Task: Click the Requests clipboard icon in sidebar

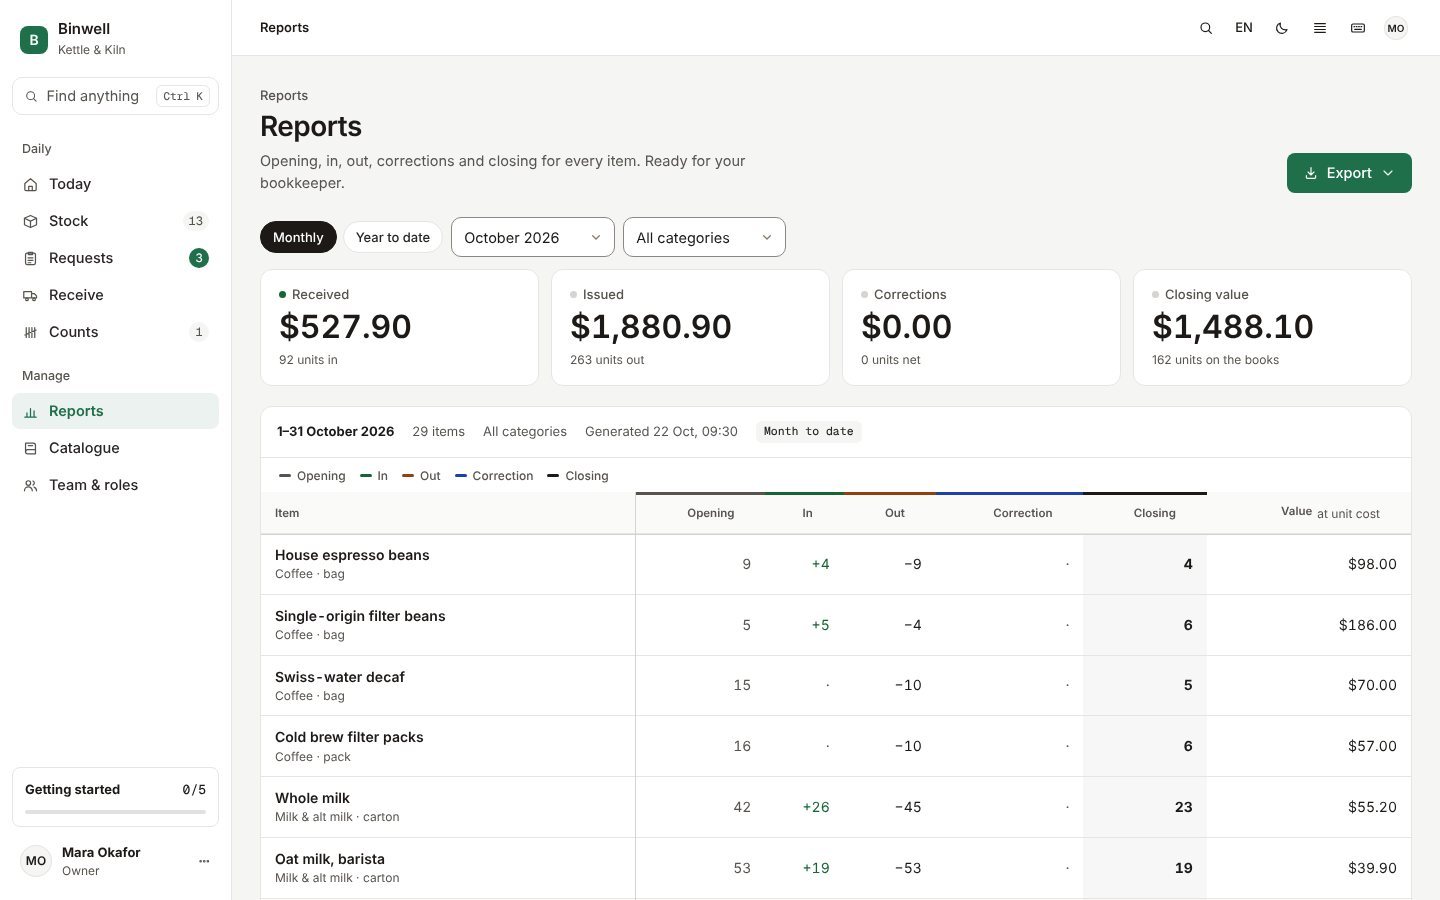Action: 30,259
